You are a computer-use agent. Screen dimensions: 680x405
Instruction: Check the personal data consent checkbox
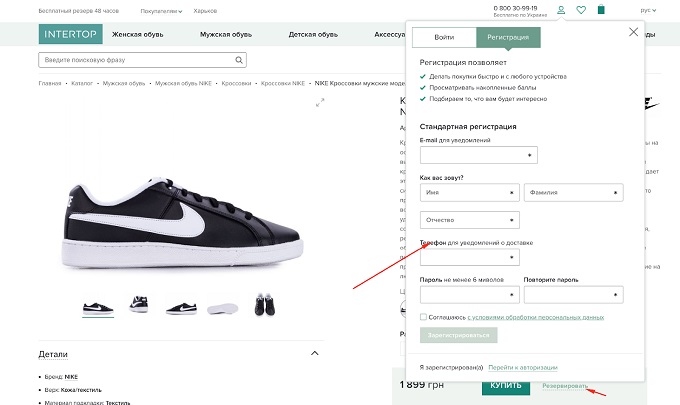(424, 317)
